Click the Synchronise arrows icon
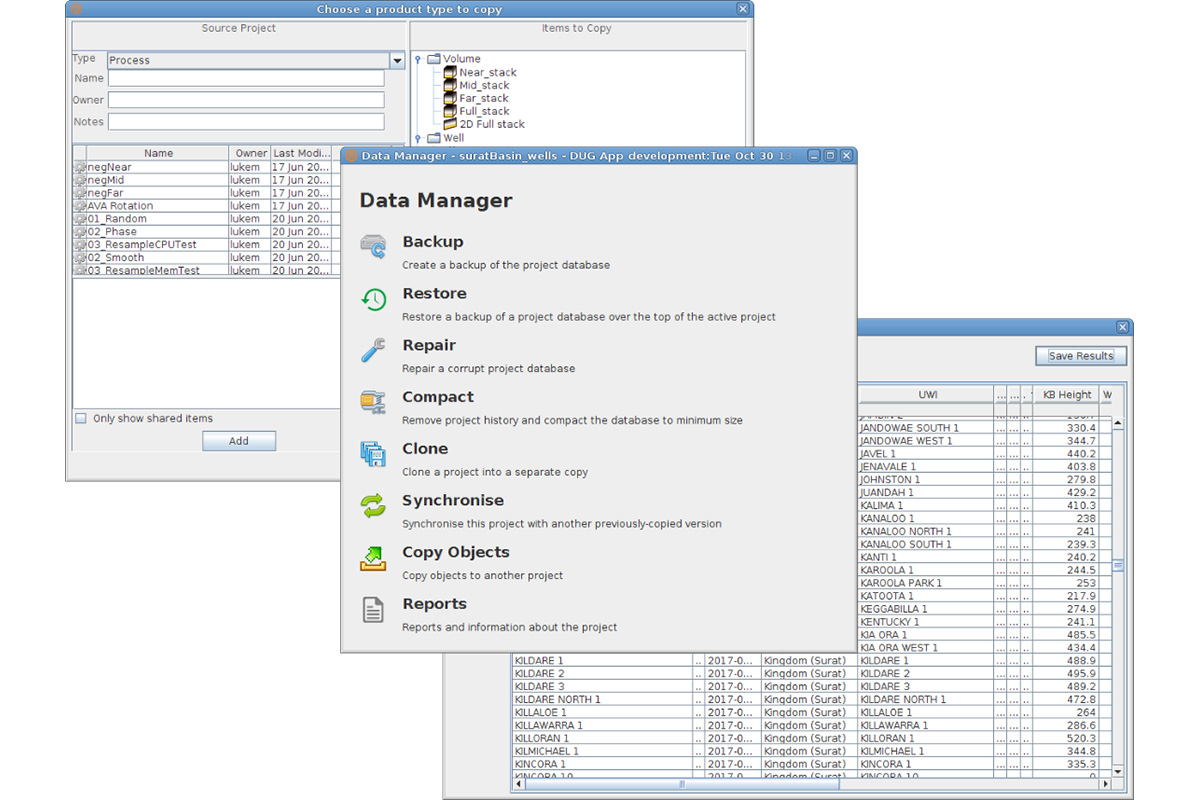The height and width of the screenshot is (800, 1200). click(x=373, y=506)
